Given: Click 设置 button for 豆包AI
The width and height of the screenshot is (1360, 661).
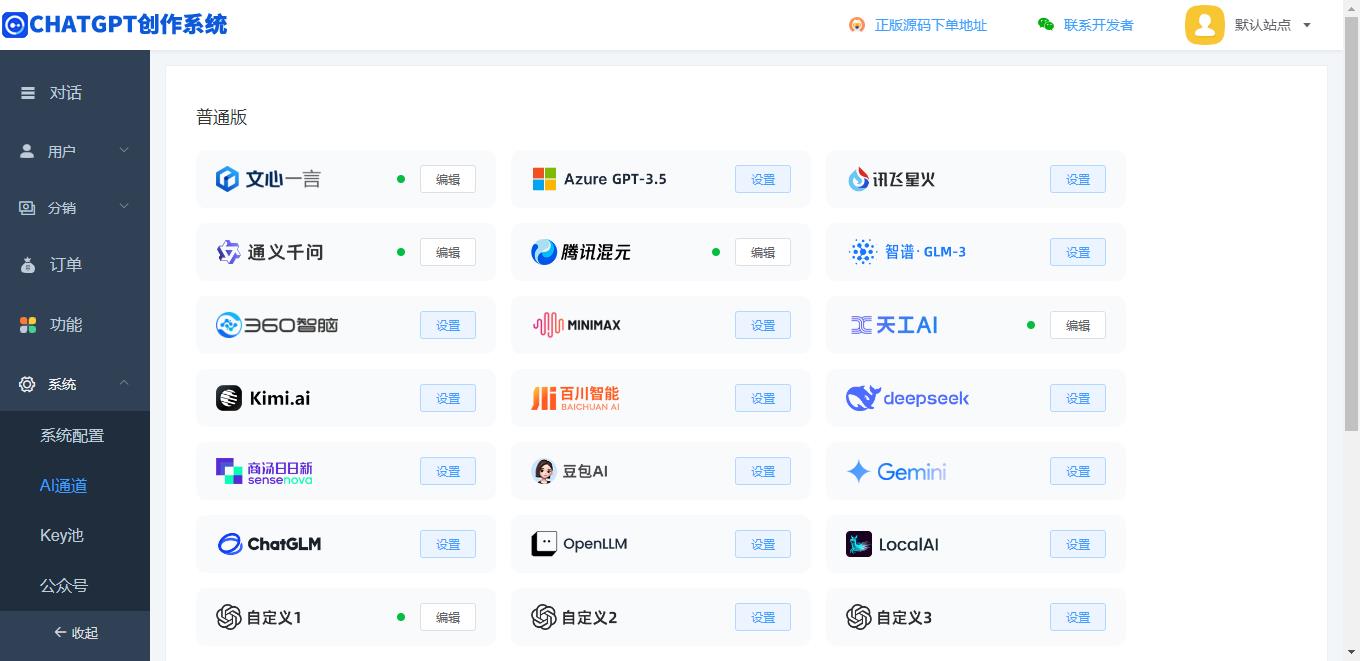Looking at the screenshot, I should pyautogui.click(x=763, y=472).
